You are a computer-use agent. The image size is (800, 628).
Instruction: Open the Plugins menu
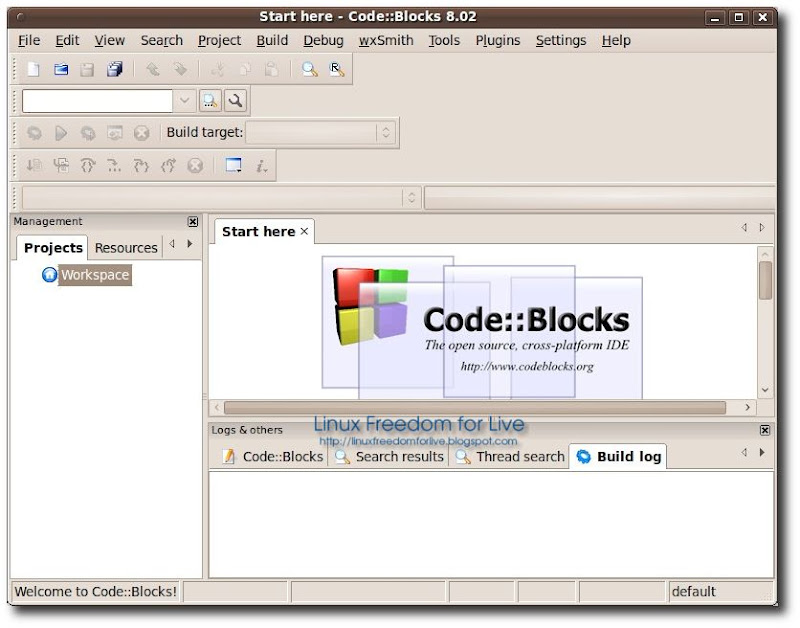click(498, 40)
